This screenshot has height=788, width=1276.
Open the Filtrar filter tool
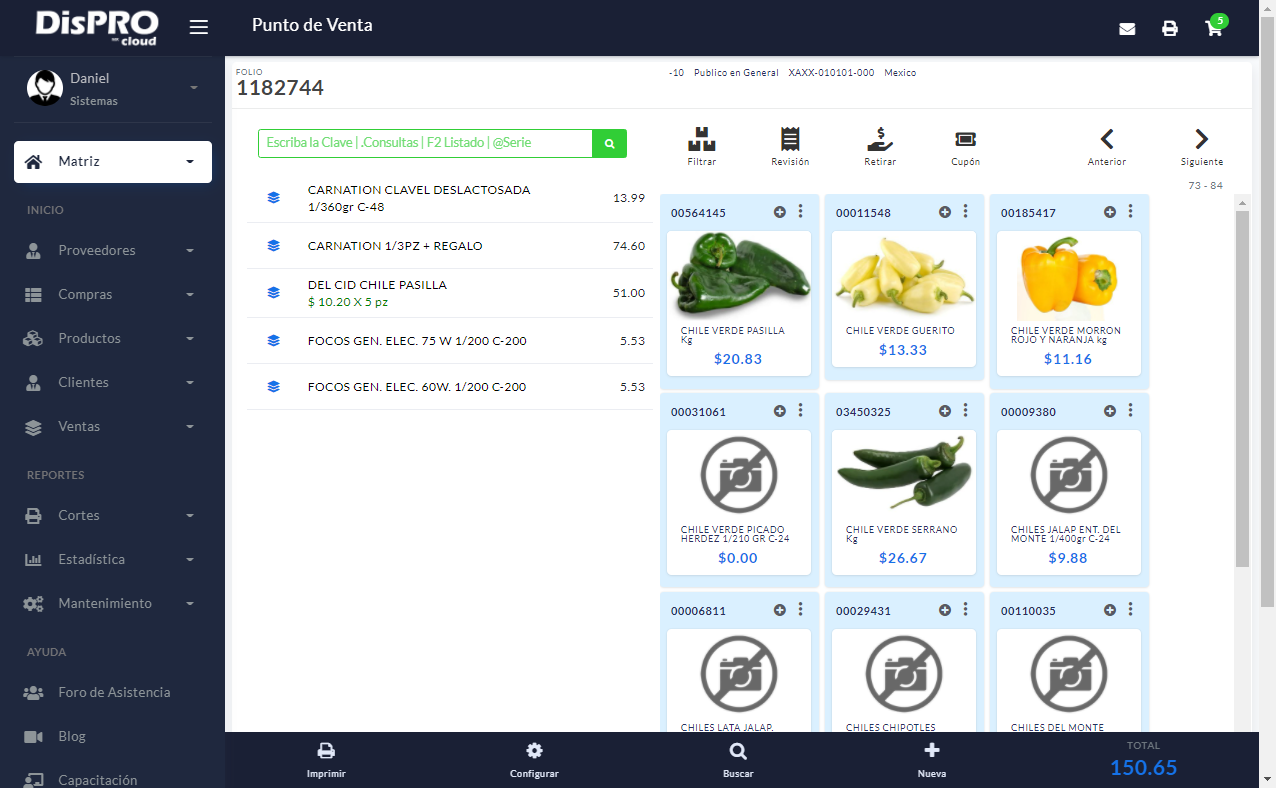click(701, 147)
